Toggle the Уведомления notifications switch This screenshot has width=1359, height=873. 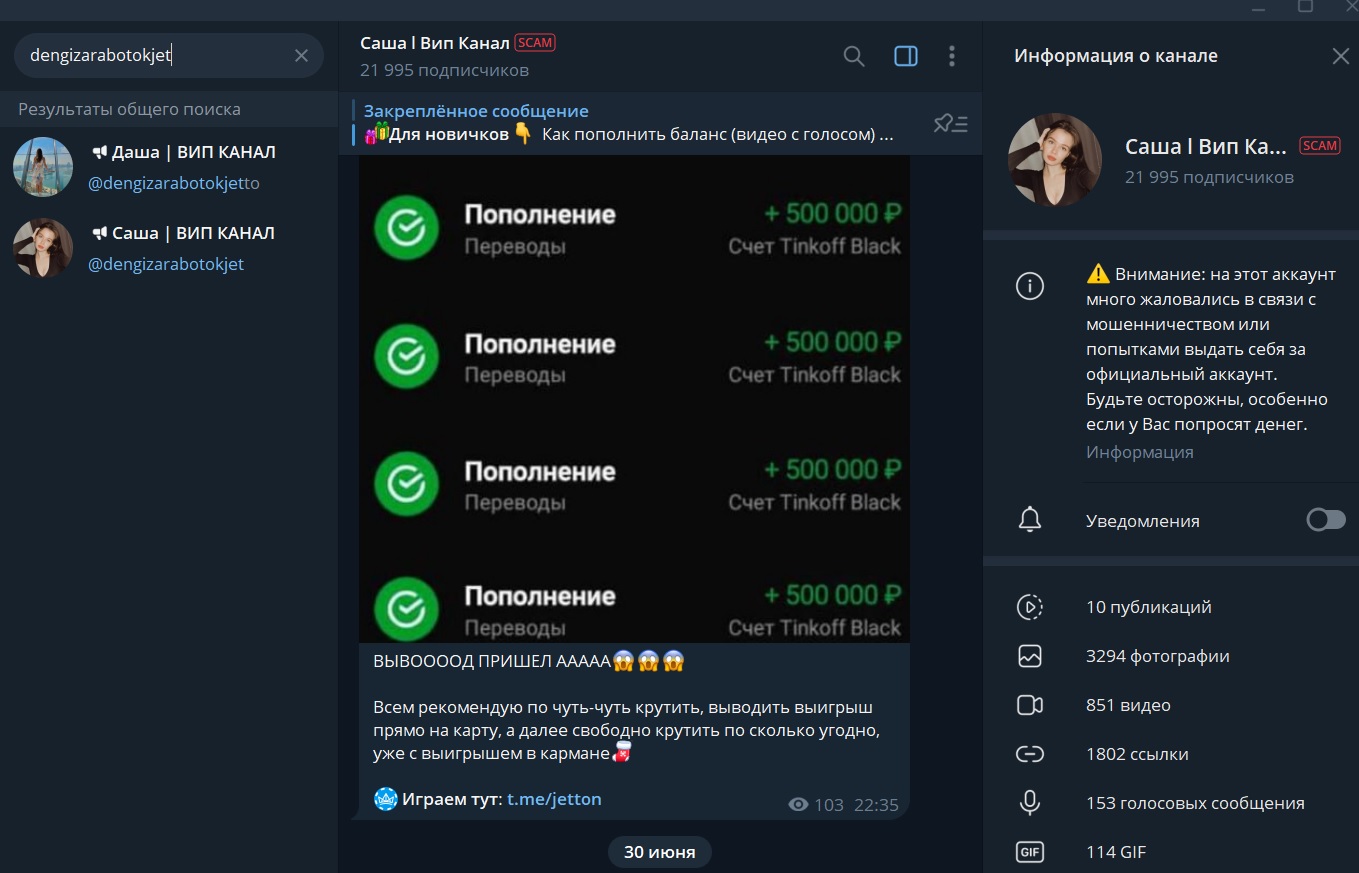[x=1326, y=520]
